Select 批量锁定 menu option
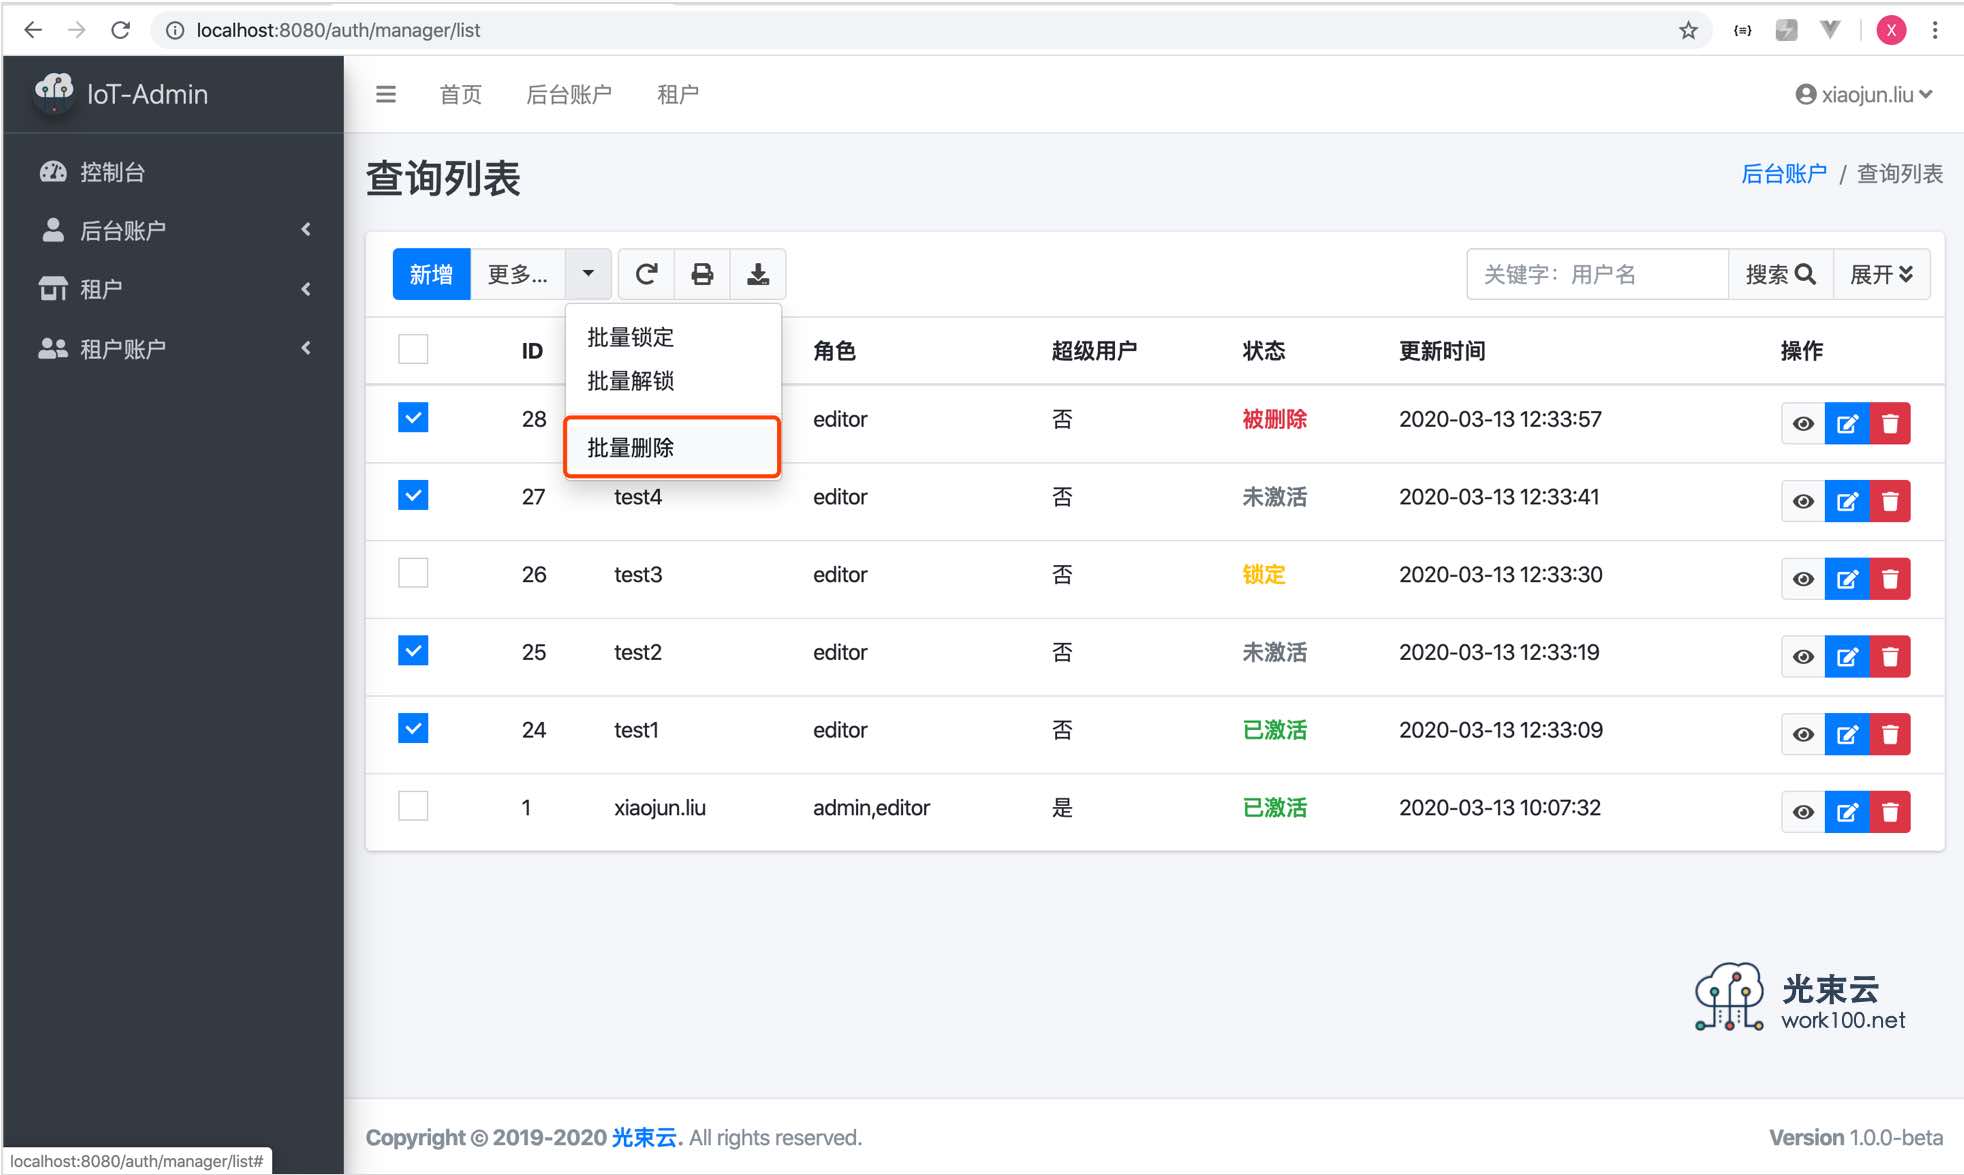 pos(631,337)
